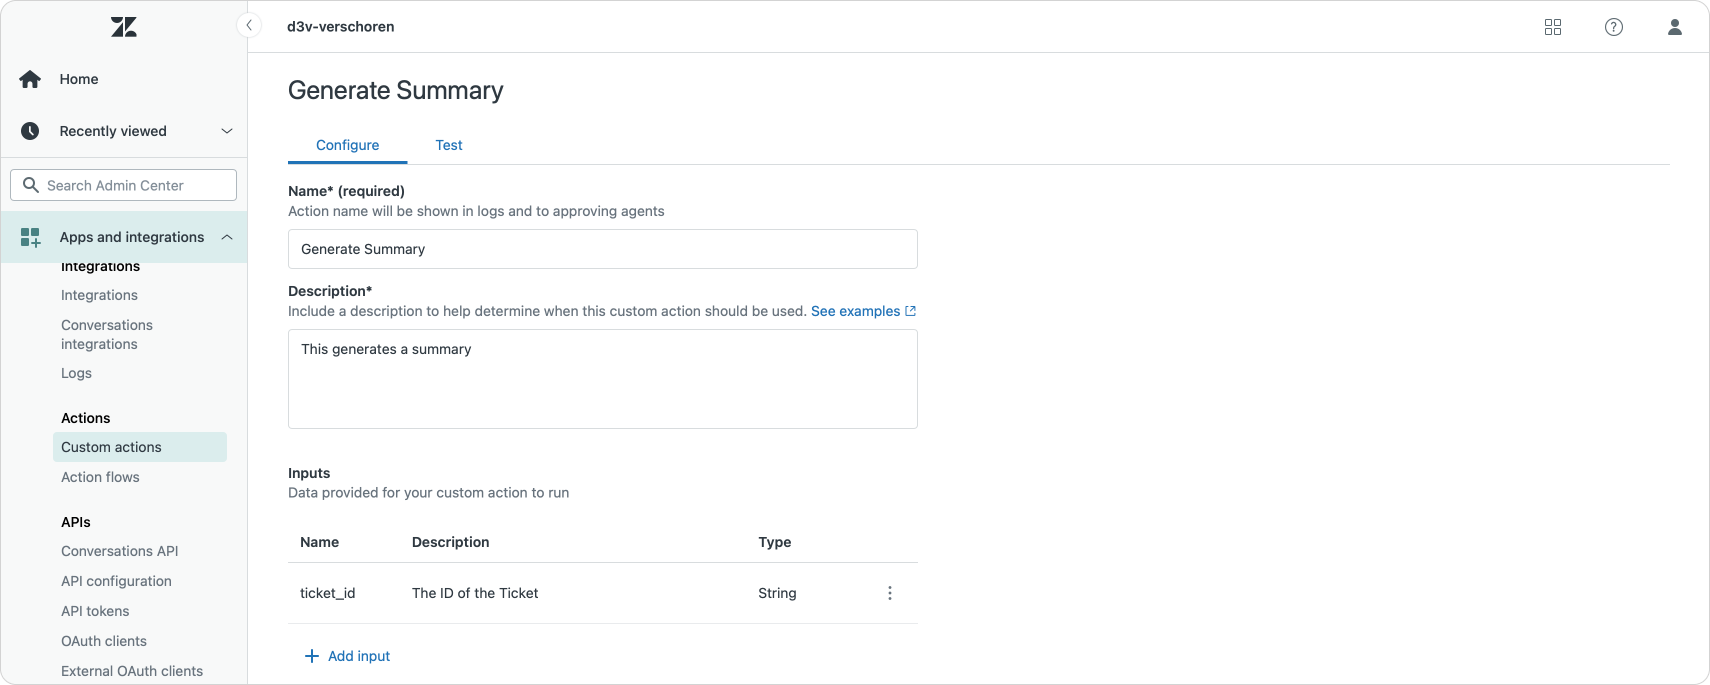The image size is (1710, 685).
Task: Open ticket_id row options menu
Action: pos(890,593)
